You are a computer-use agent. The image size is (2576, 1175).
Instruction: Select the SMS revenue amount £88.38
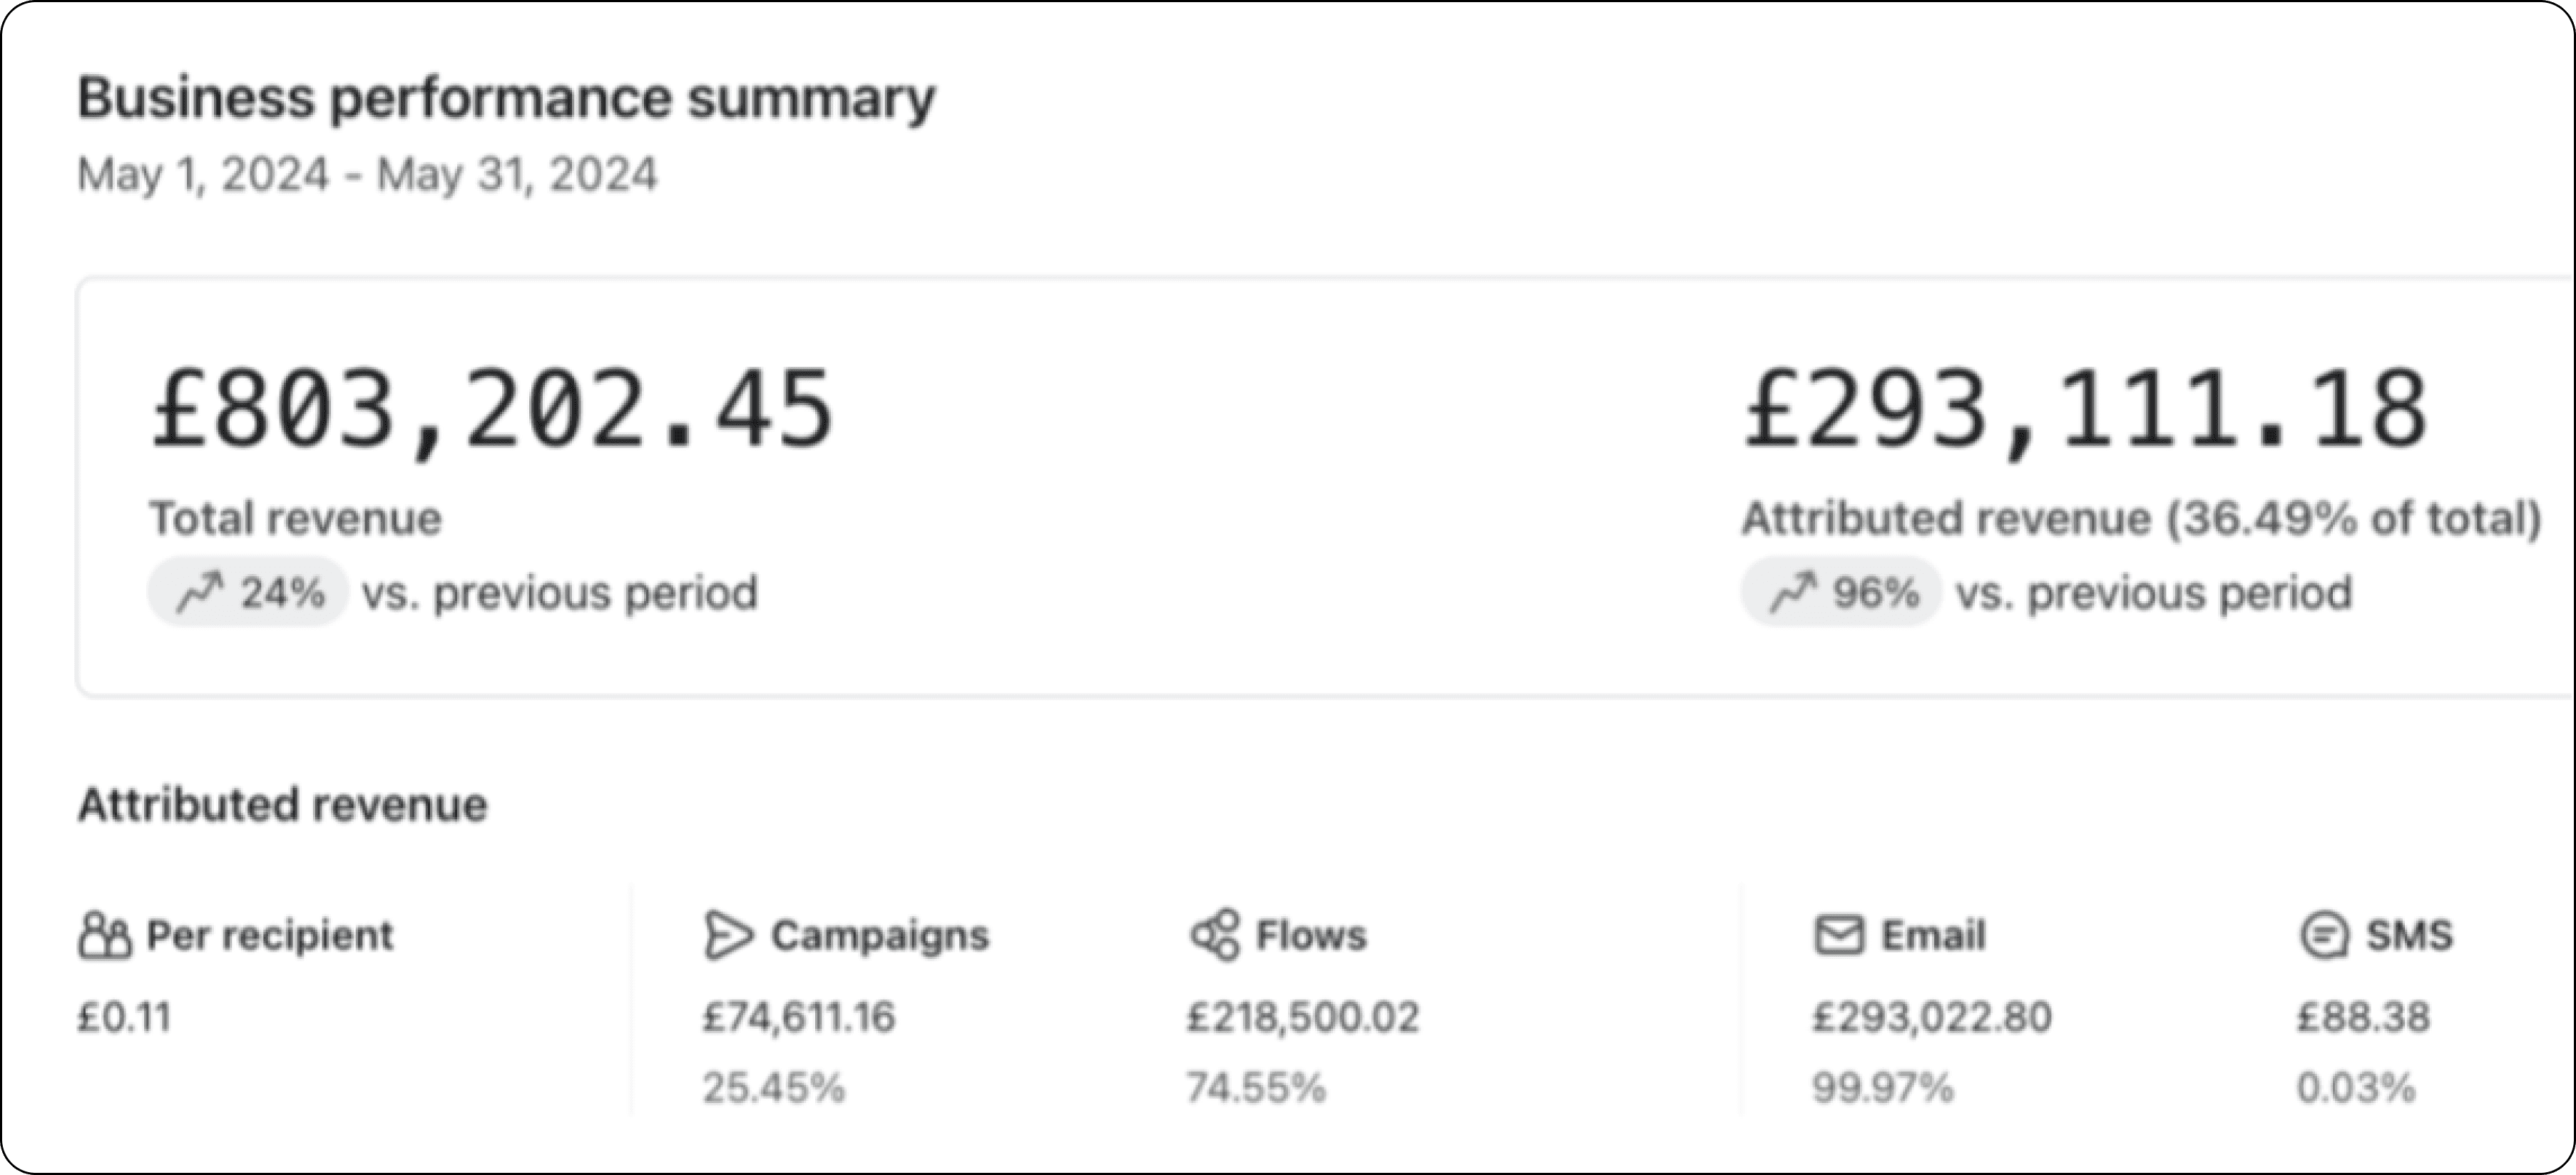pyautogui.click(x=2363, y=1017)
